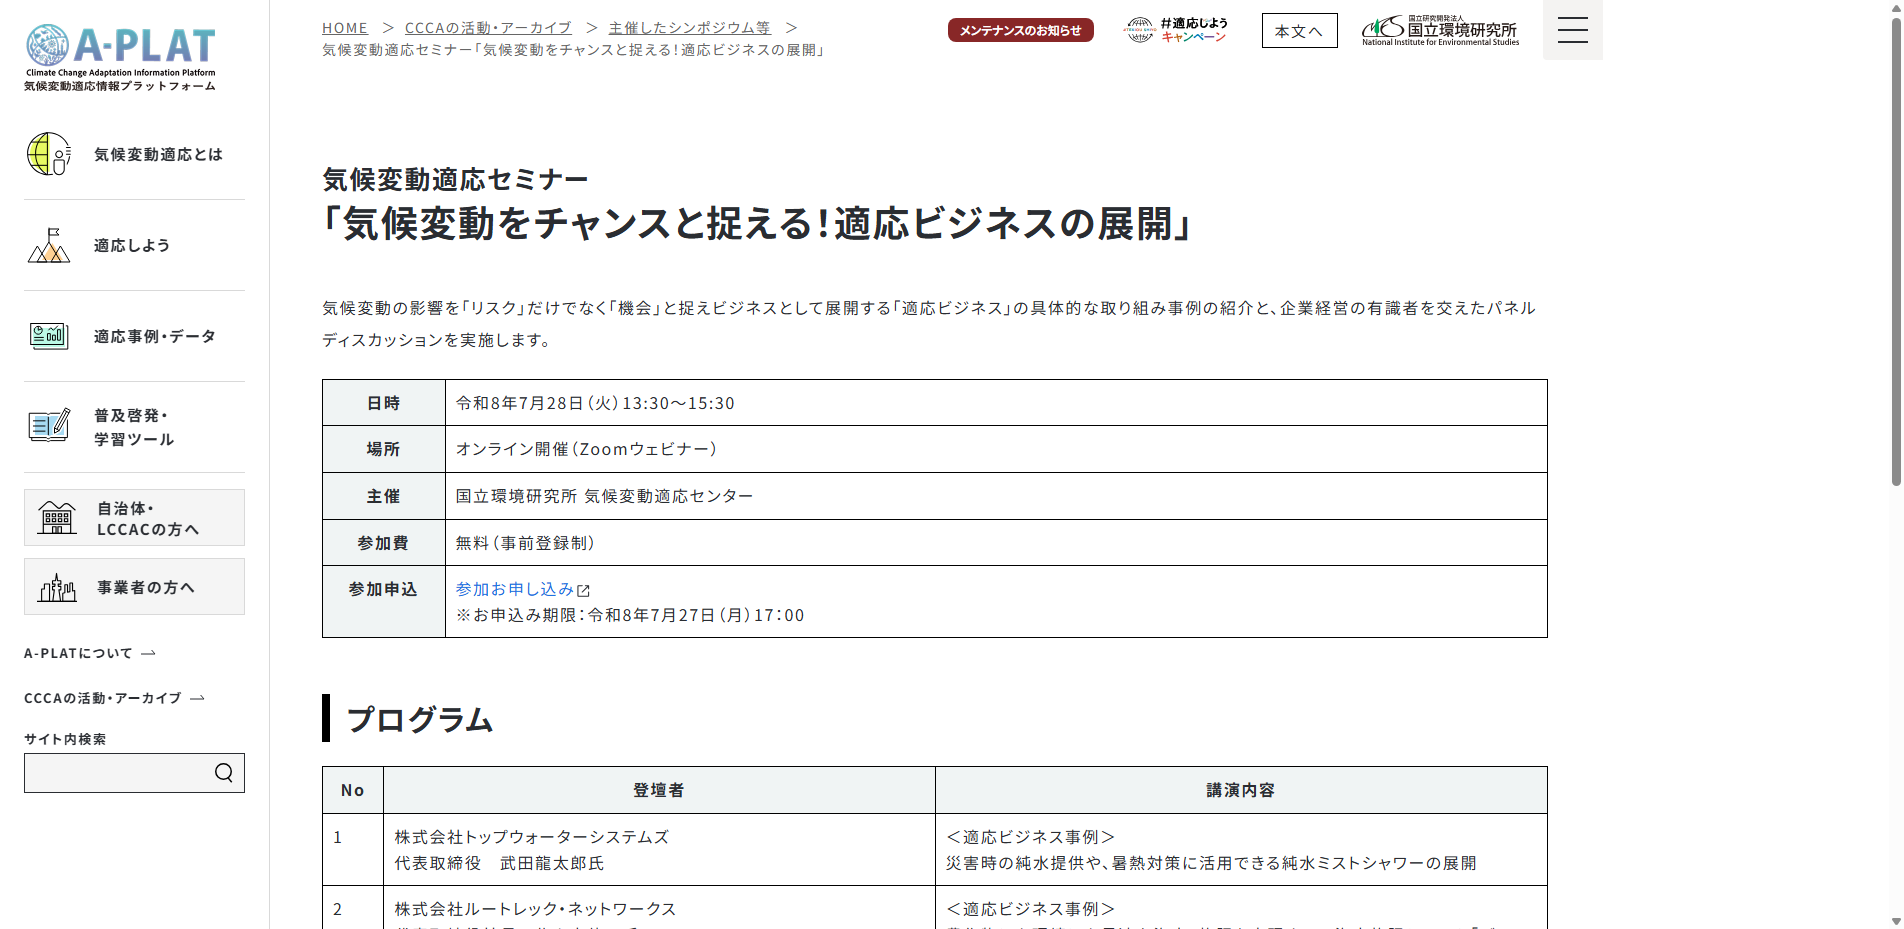Click お申込み期限 deadline note
Screen dimensions: 1904x929
coord(630,615)
